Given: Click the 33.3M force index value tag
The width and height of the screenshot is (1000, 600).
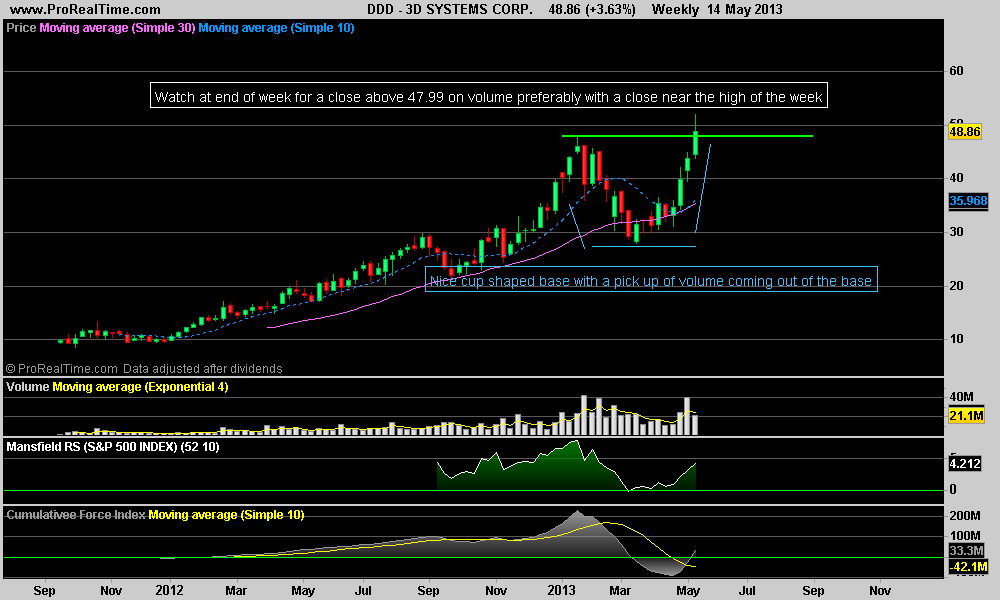Looking at the screenshot, I should point(966,550).
